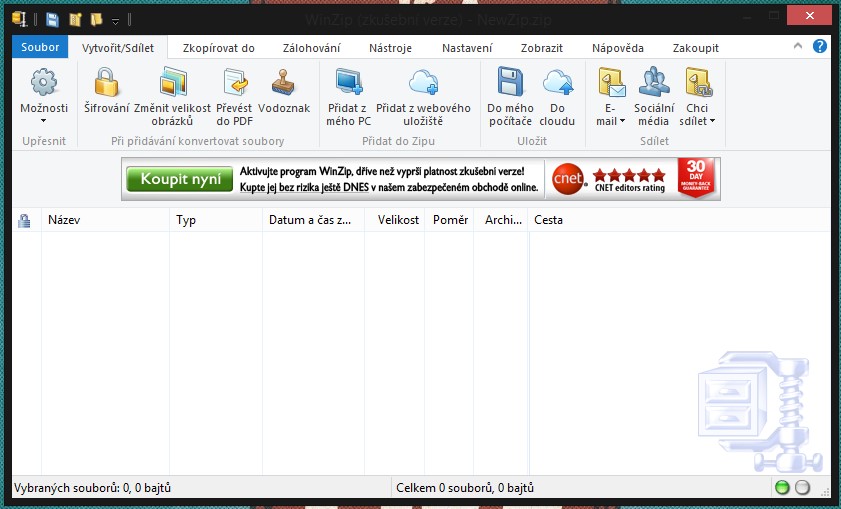Open the Zálohování tab

312,48
